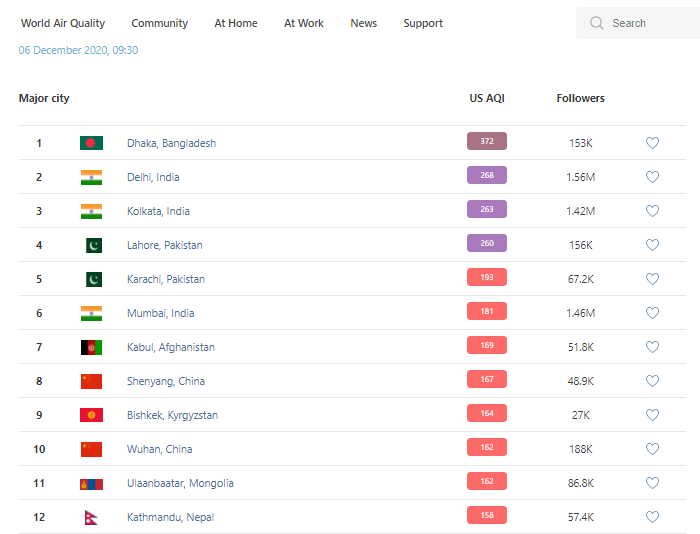The width and height of the screenshot is (700, 534).
Task: Open the World Air Quality menu
Action: pyautogui.click(x=63, y=23)
